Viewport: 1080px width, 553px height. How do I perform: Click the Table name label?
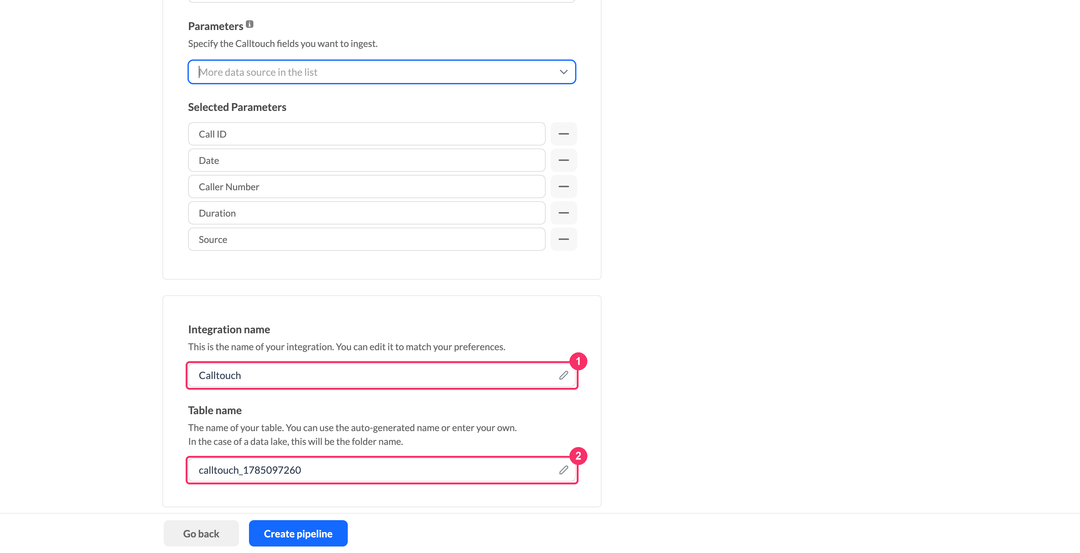[x=215, y=410]
